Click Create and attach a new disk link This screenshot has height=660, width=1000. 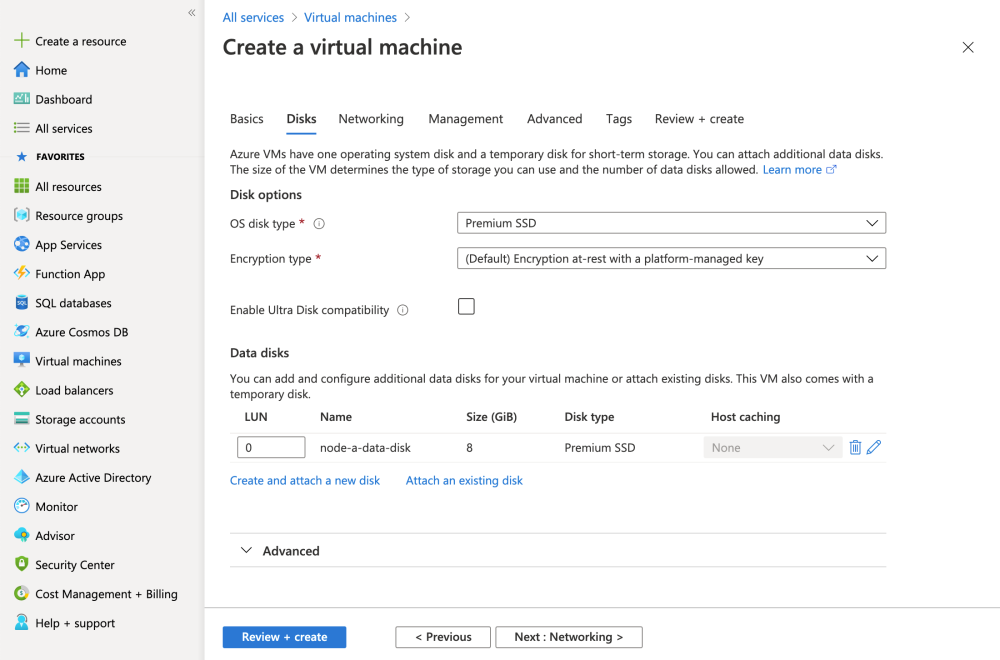[305, 481]
